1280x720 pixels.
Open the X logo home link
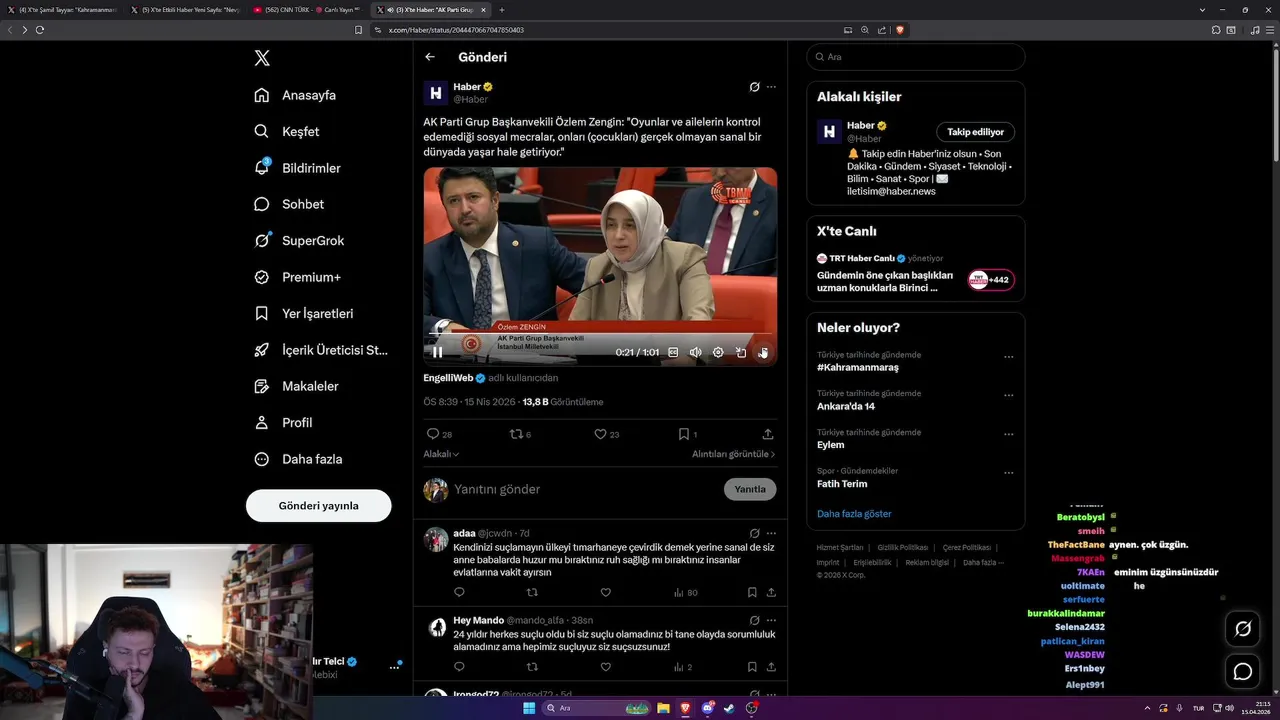(262, 58)
